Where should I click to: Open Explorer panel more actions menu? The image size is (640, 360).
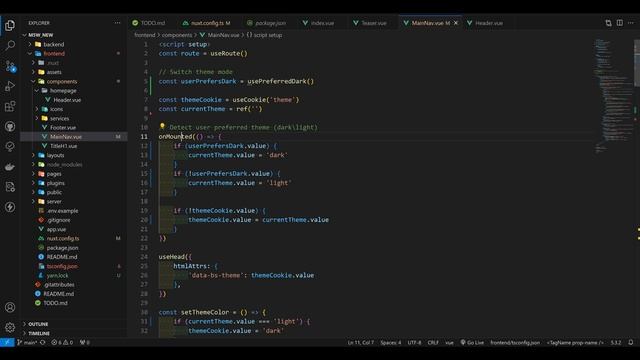coord(118,23)
